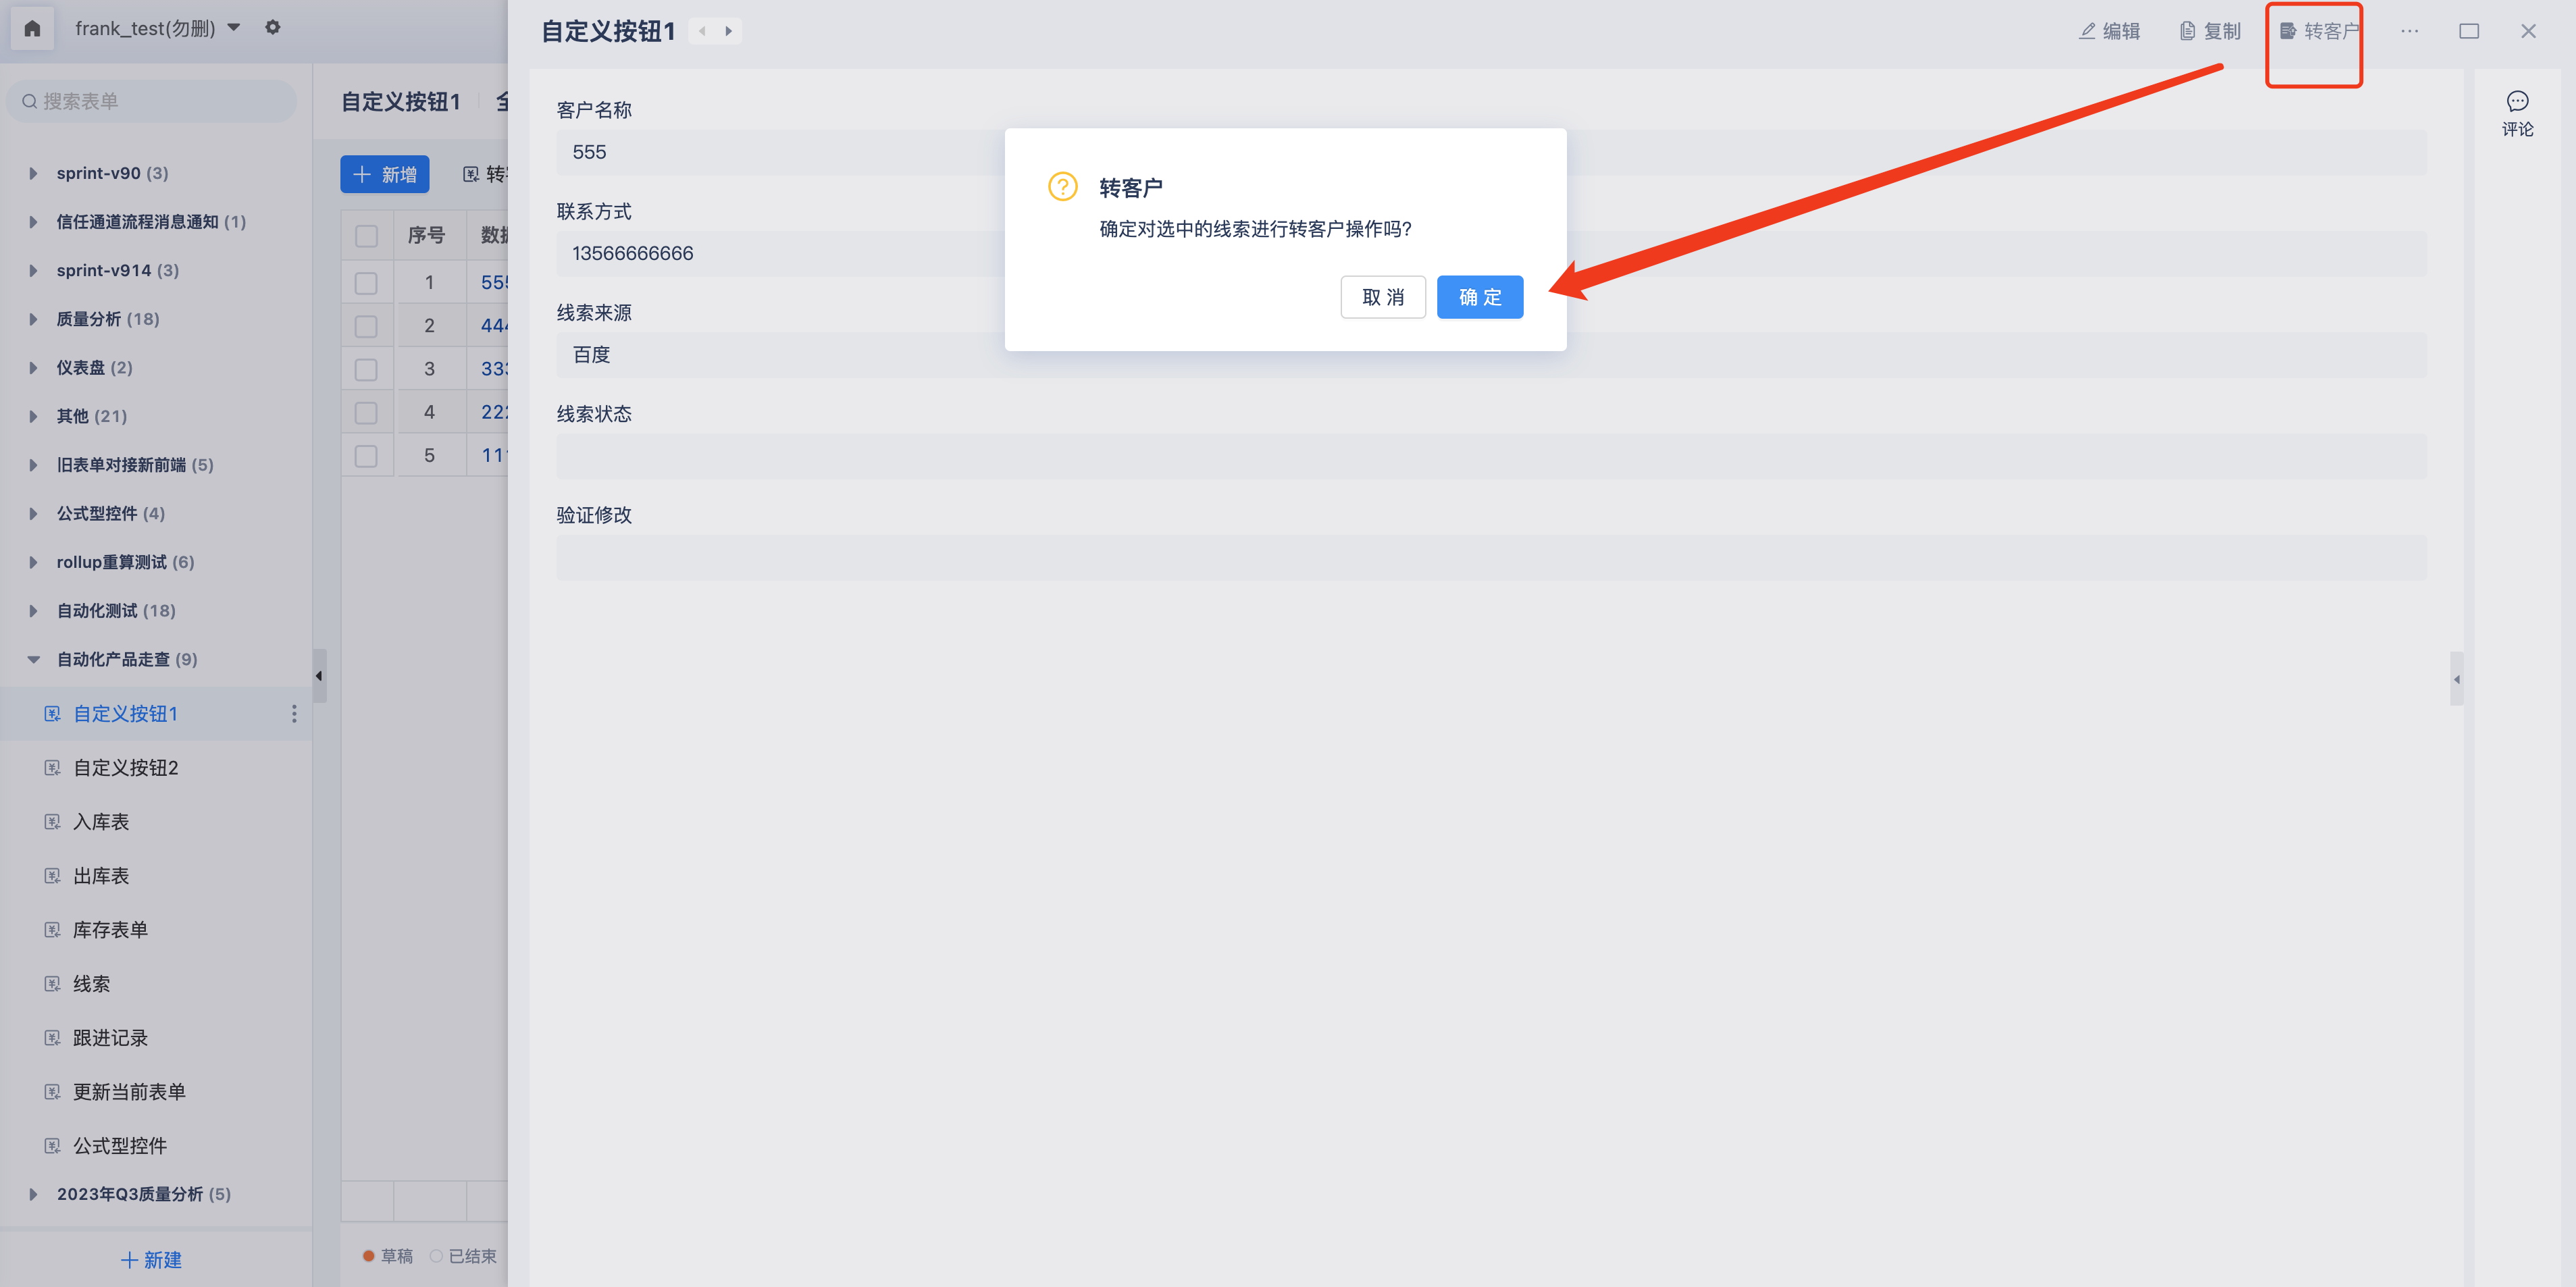The height and width of the screenshot is (1287, 2576).
Task: Expand the 2023年Q3质量分析 group
Action: [33, 1194]
